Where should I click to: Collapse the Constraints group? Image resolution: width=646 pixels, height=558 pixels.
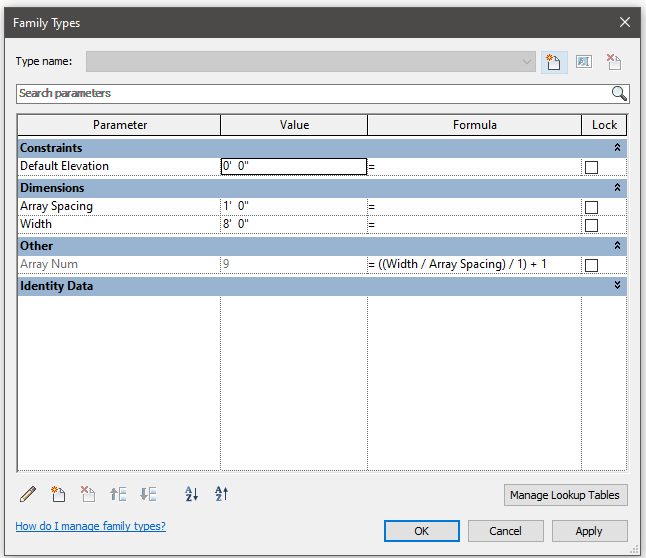click(x=617, y=148)
